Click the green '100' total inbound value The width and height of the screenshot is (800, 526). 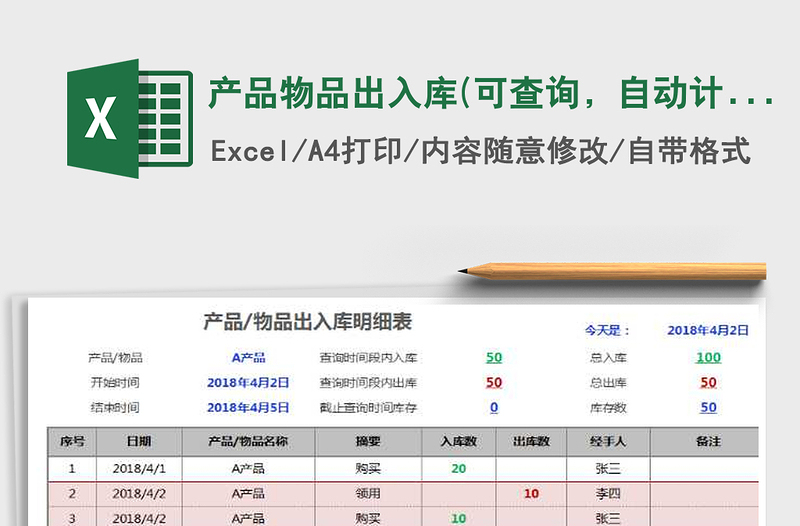pos(708,358)
